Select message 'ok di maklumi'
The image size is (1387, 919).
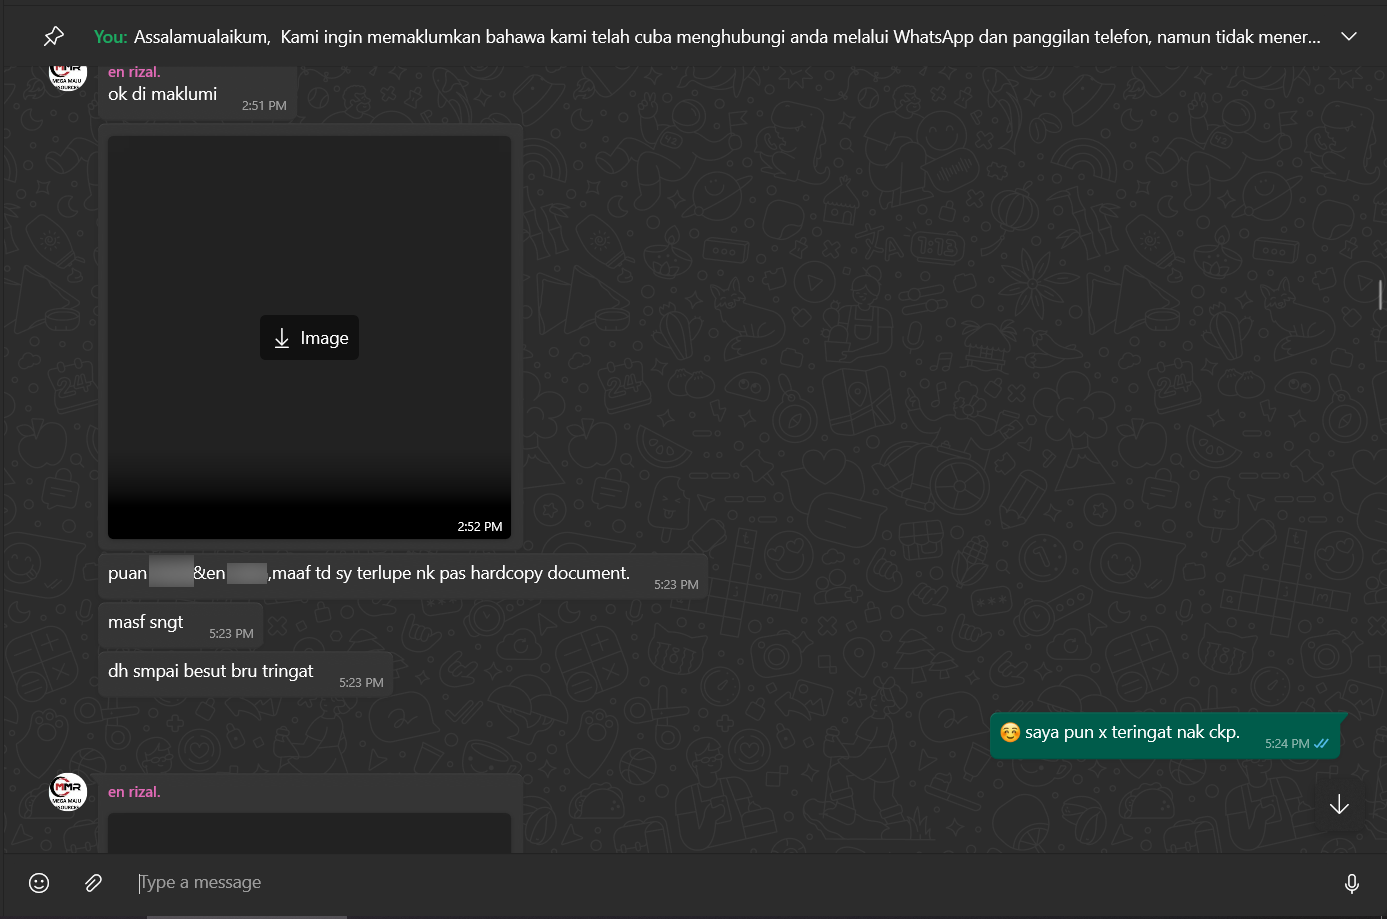(x=162, y=94)
